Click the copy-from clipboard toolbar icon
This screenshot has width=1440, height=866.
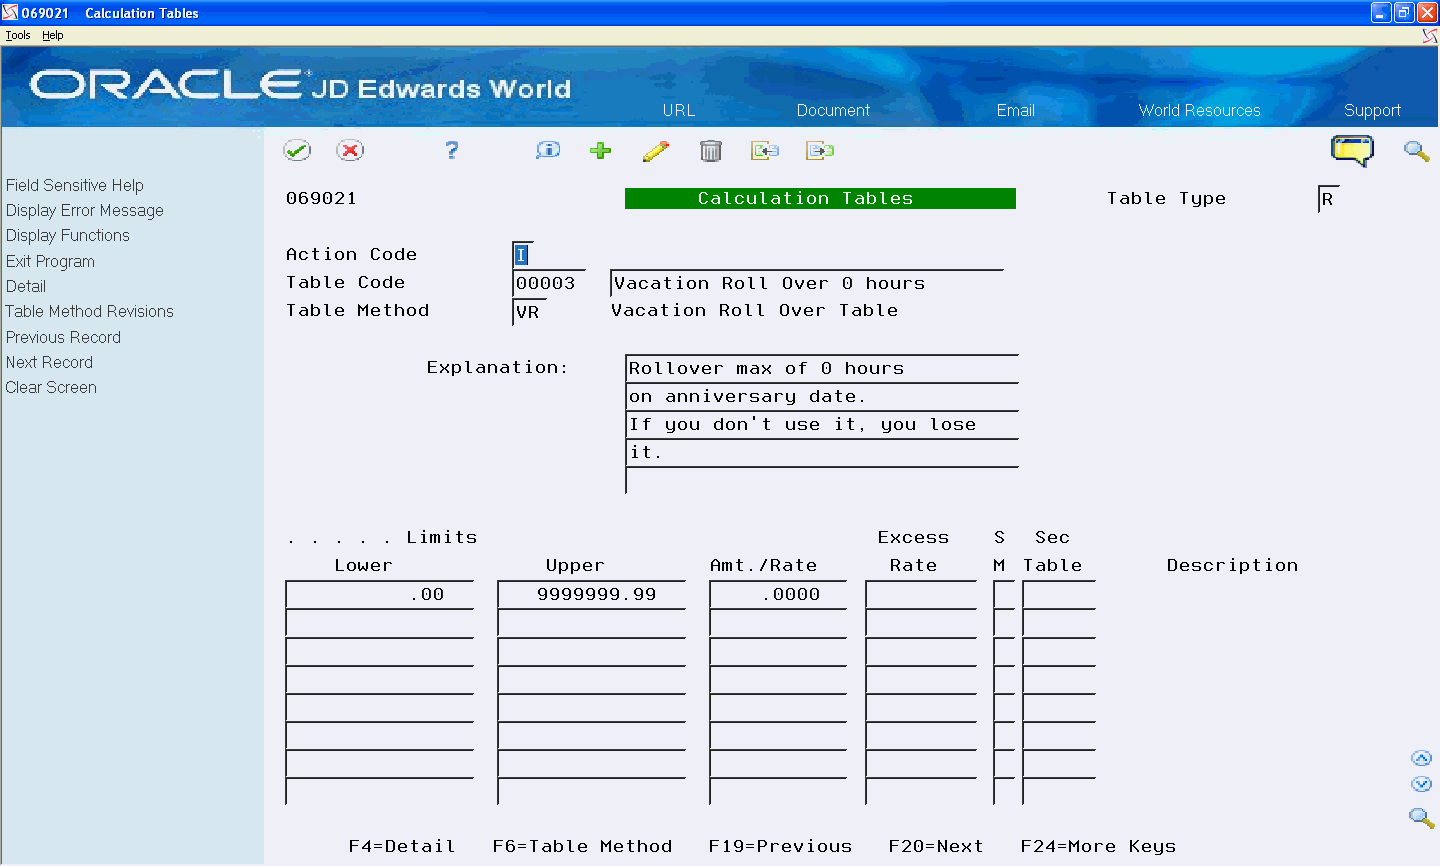765,150
